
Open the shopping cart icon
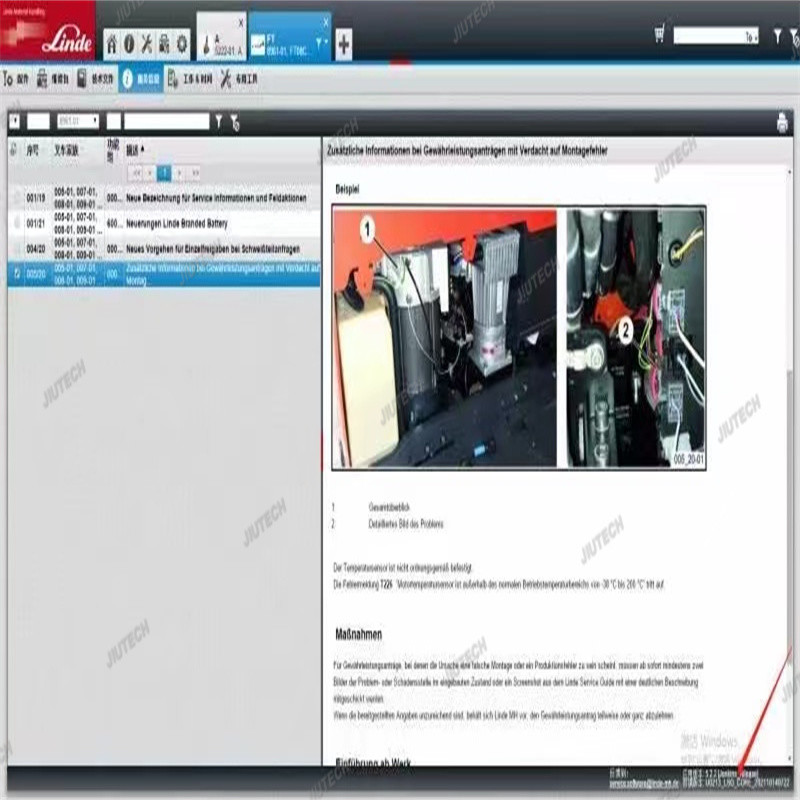coord(659,35)
